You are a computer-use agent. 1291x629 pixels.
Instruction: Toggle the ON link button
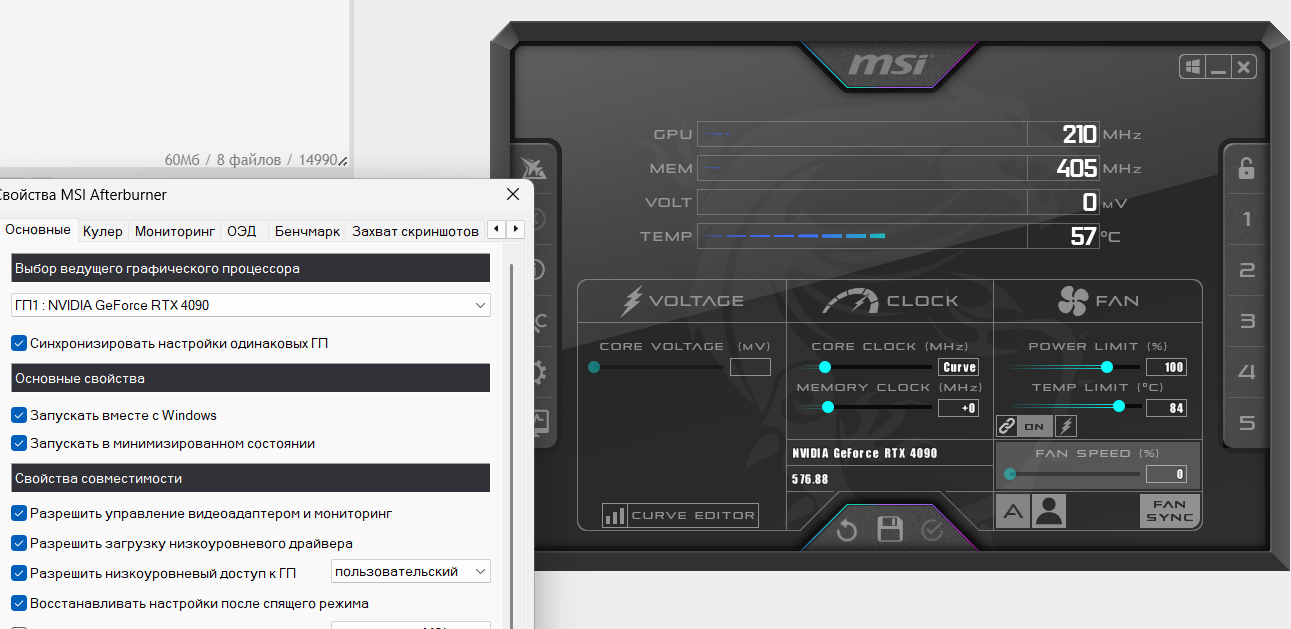click(1035, 426)
